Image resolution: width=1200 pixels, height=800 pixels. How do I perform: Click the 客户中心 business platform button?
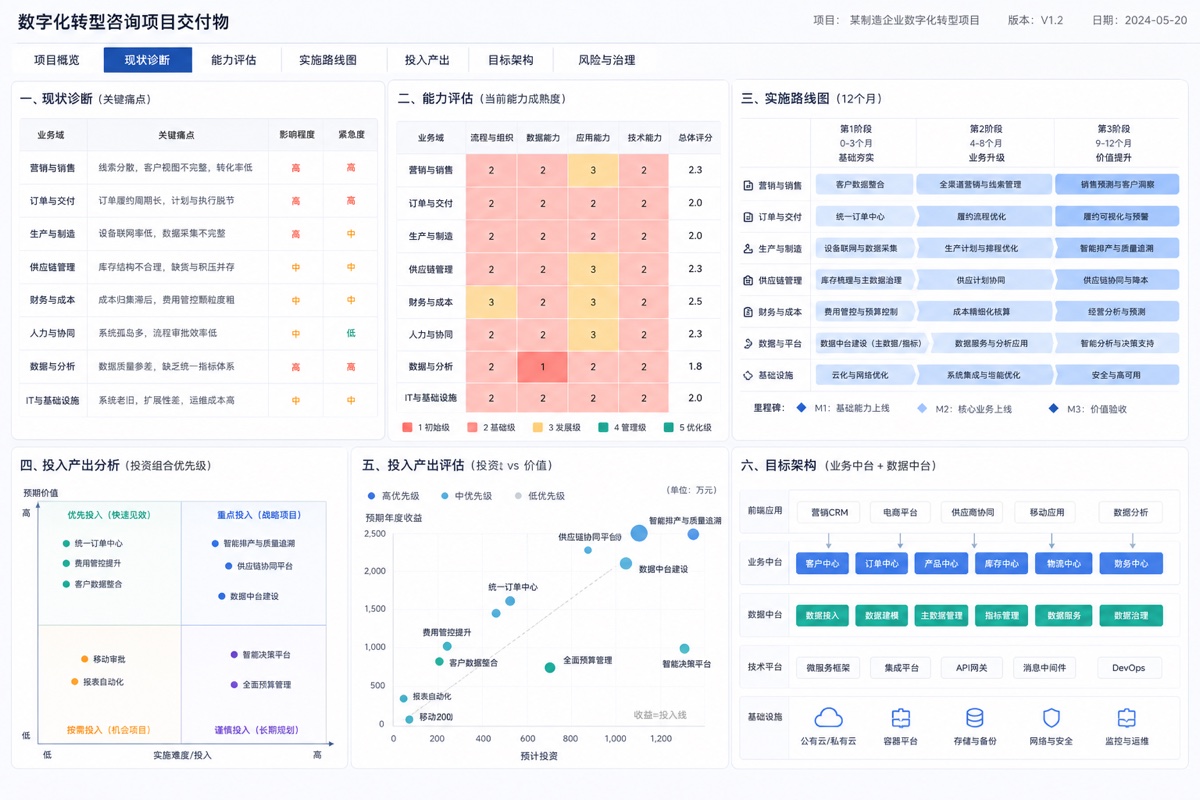click(x=823, y=563)
